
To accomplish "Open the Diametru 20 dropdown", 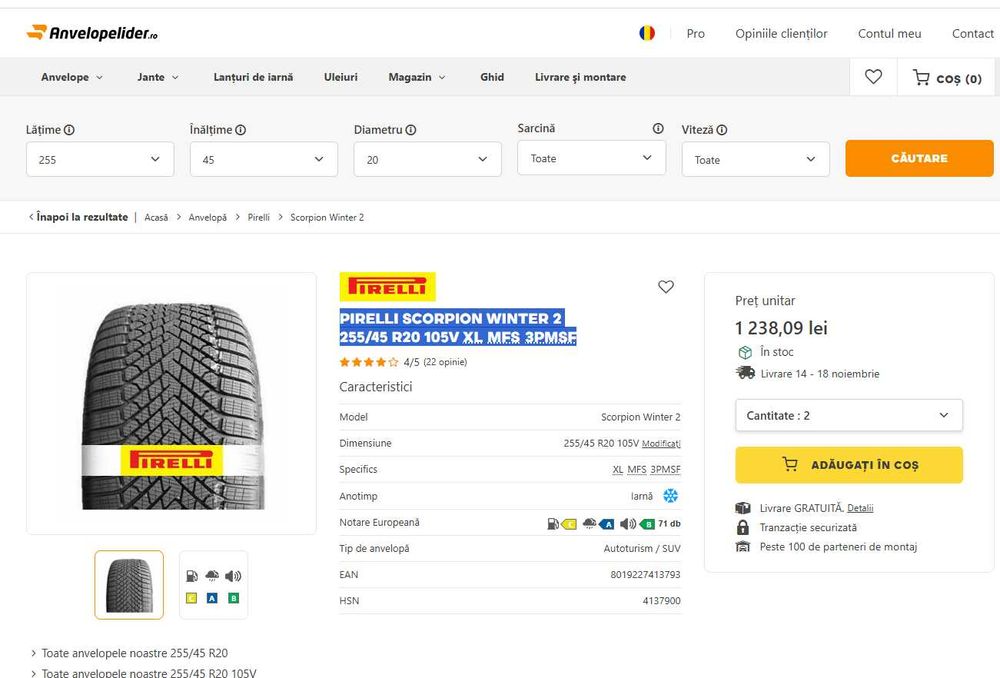I will coord(427,159).
